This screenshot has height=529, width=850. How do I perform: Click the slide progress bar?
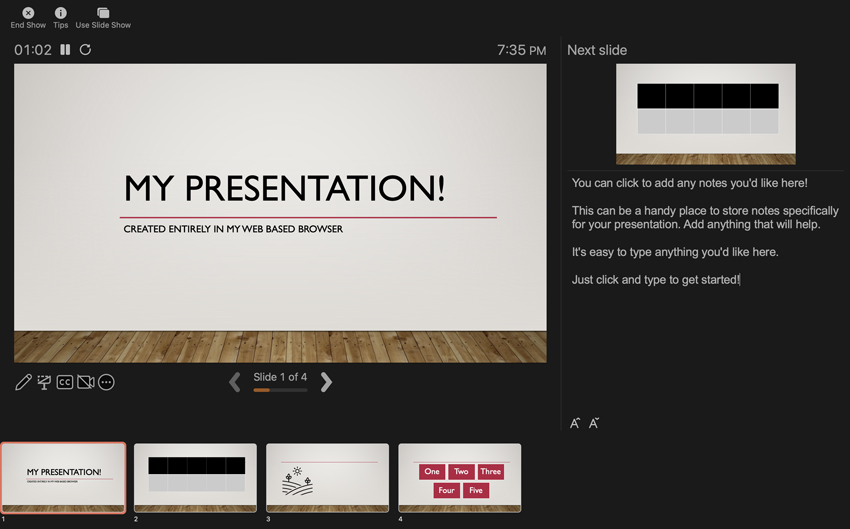pyautogui.click(x=280, y=390)
